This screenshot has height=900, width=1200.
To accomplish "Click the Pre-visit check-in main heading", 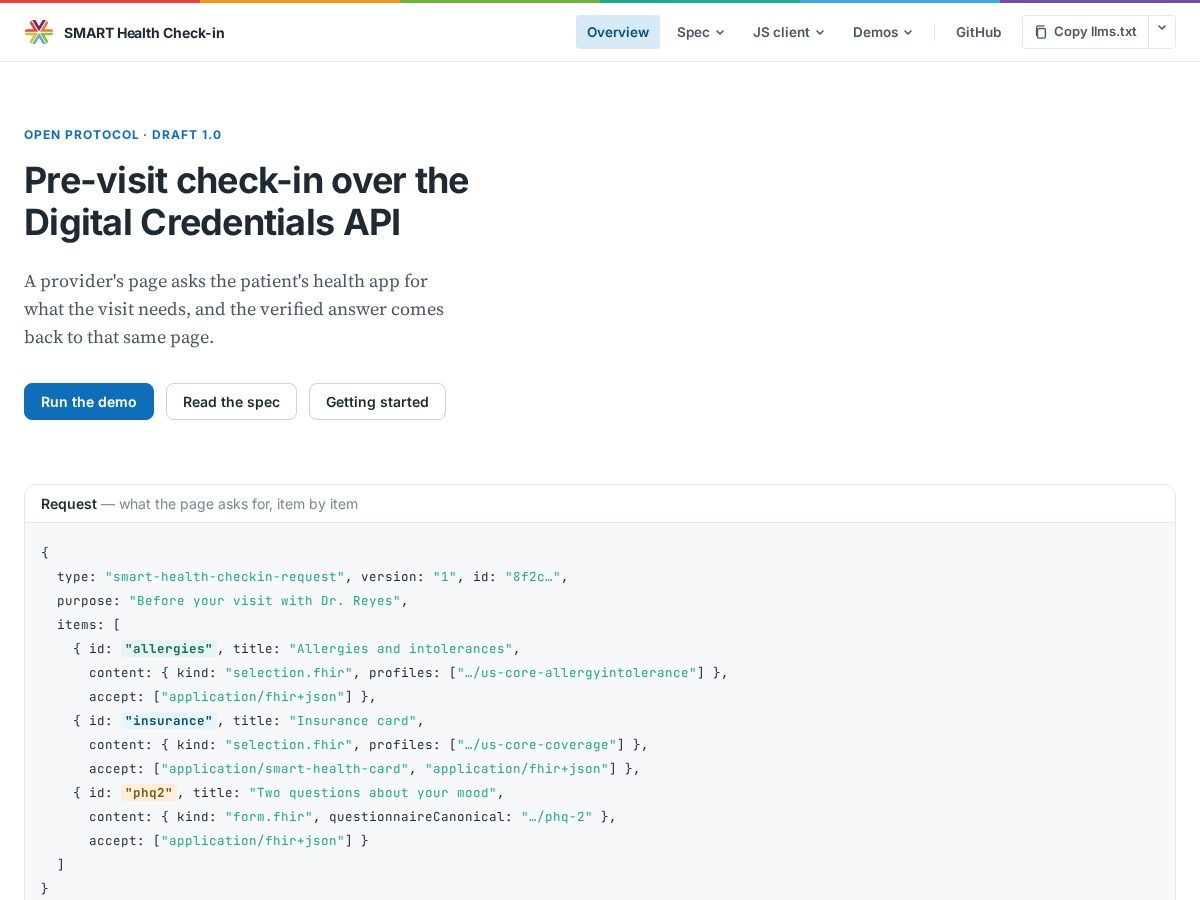I will click(246, 201).
